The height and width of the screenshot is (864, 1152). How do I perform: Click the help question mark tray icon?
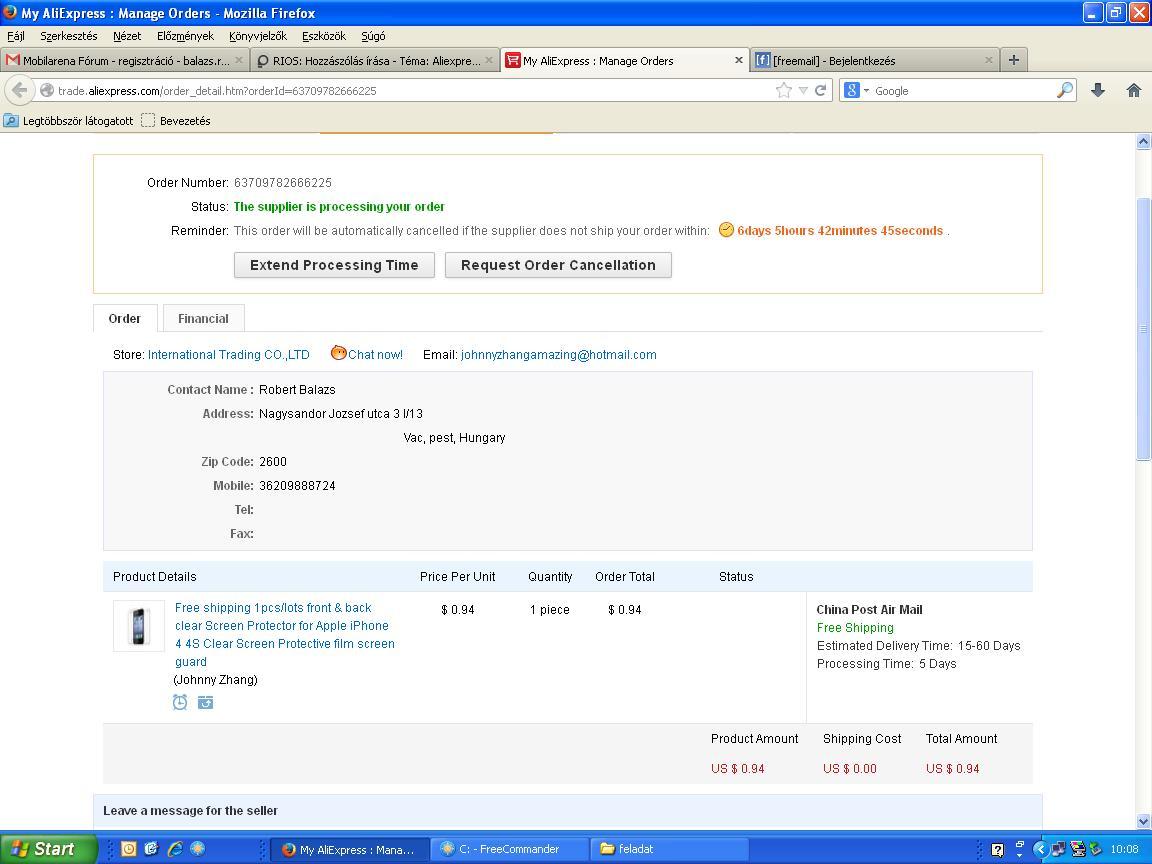point(997,850)
